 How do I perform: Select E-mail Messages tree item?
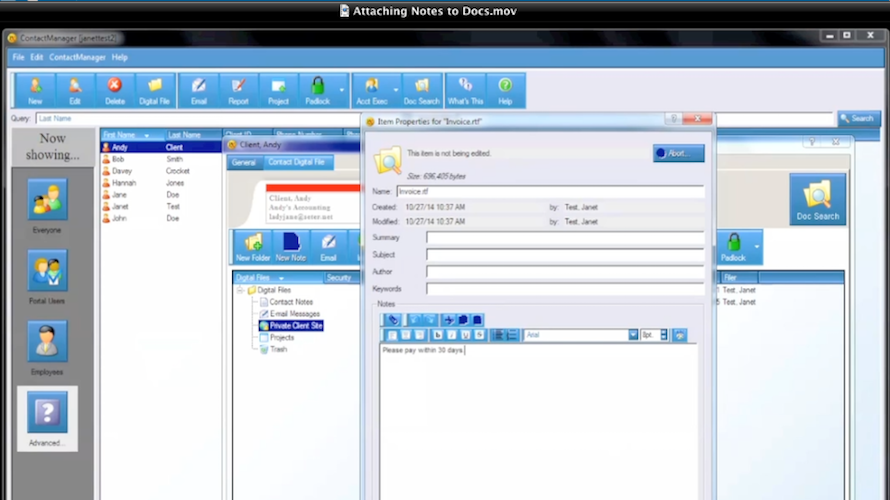point(289,314)
